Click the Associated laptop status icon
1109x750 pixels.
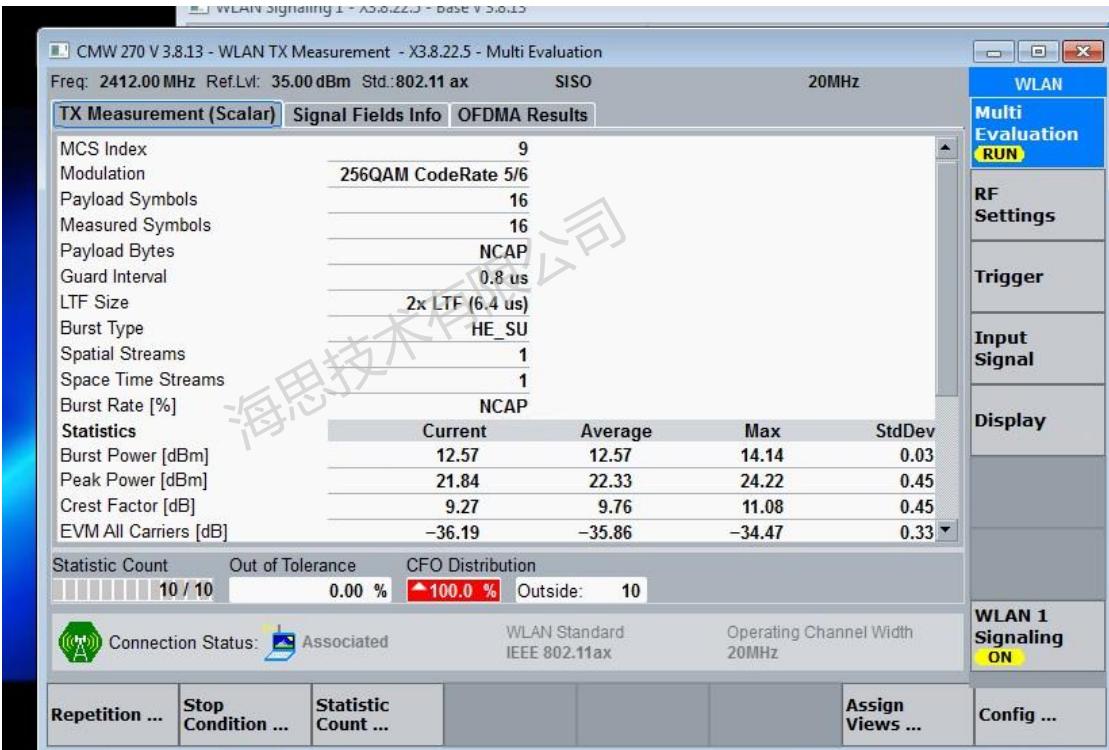click(280, 642)
